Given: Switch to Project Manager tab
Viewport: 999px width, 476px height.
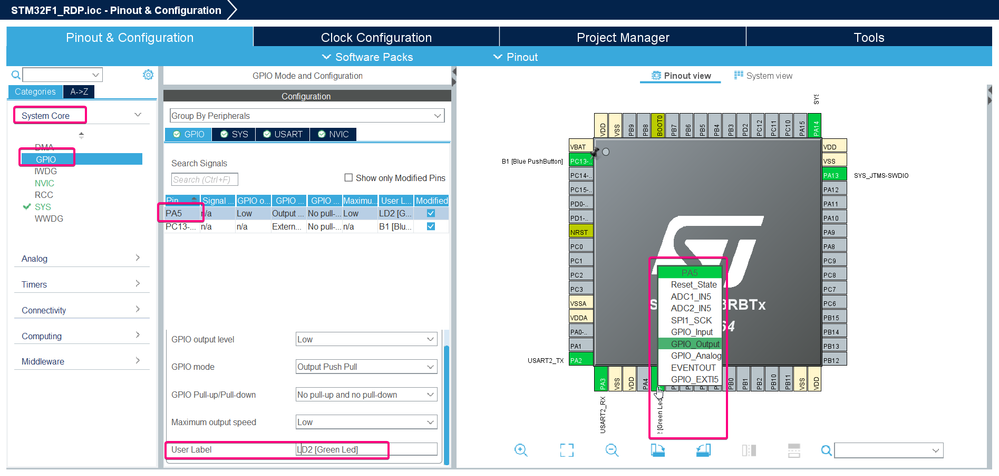Looking at the screenshot, I should 622,38.
